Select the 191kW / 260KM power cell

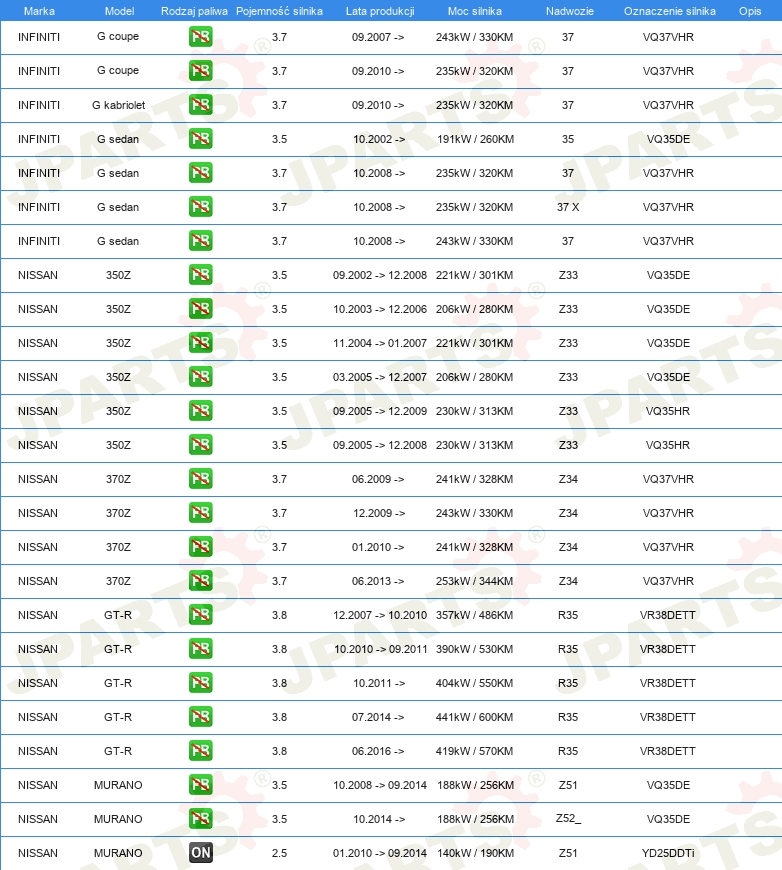pyautogui.click(x=476, y=139)
